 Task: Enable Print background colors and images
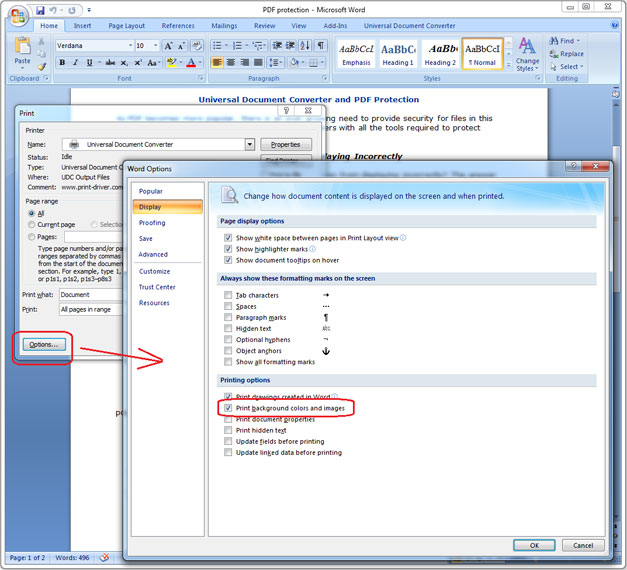[x=229, y=408]
